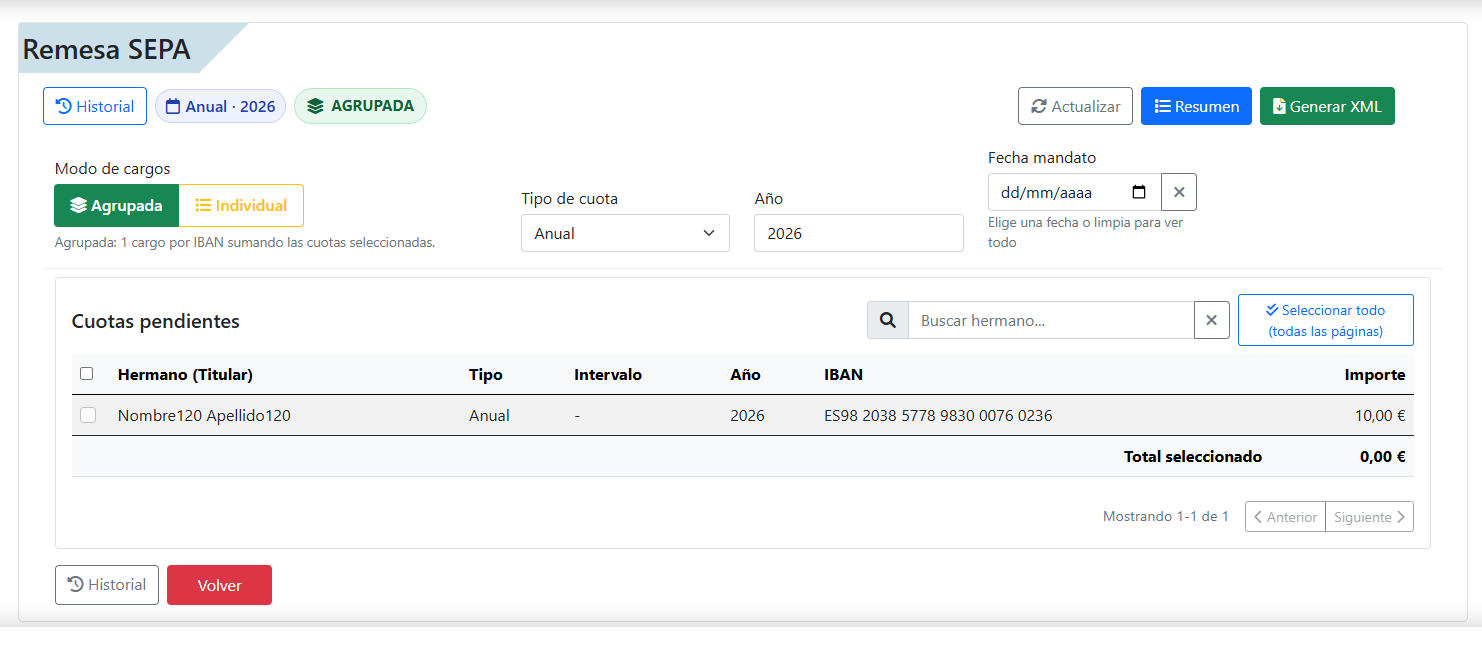
Task: Click the AGRUPADA green badge
Action: click(x=360, y=106)
